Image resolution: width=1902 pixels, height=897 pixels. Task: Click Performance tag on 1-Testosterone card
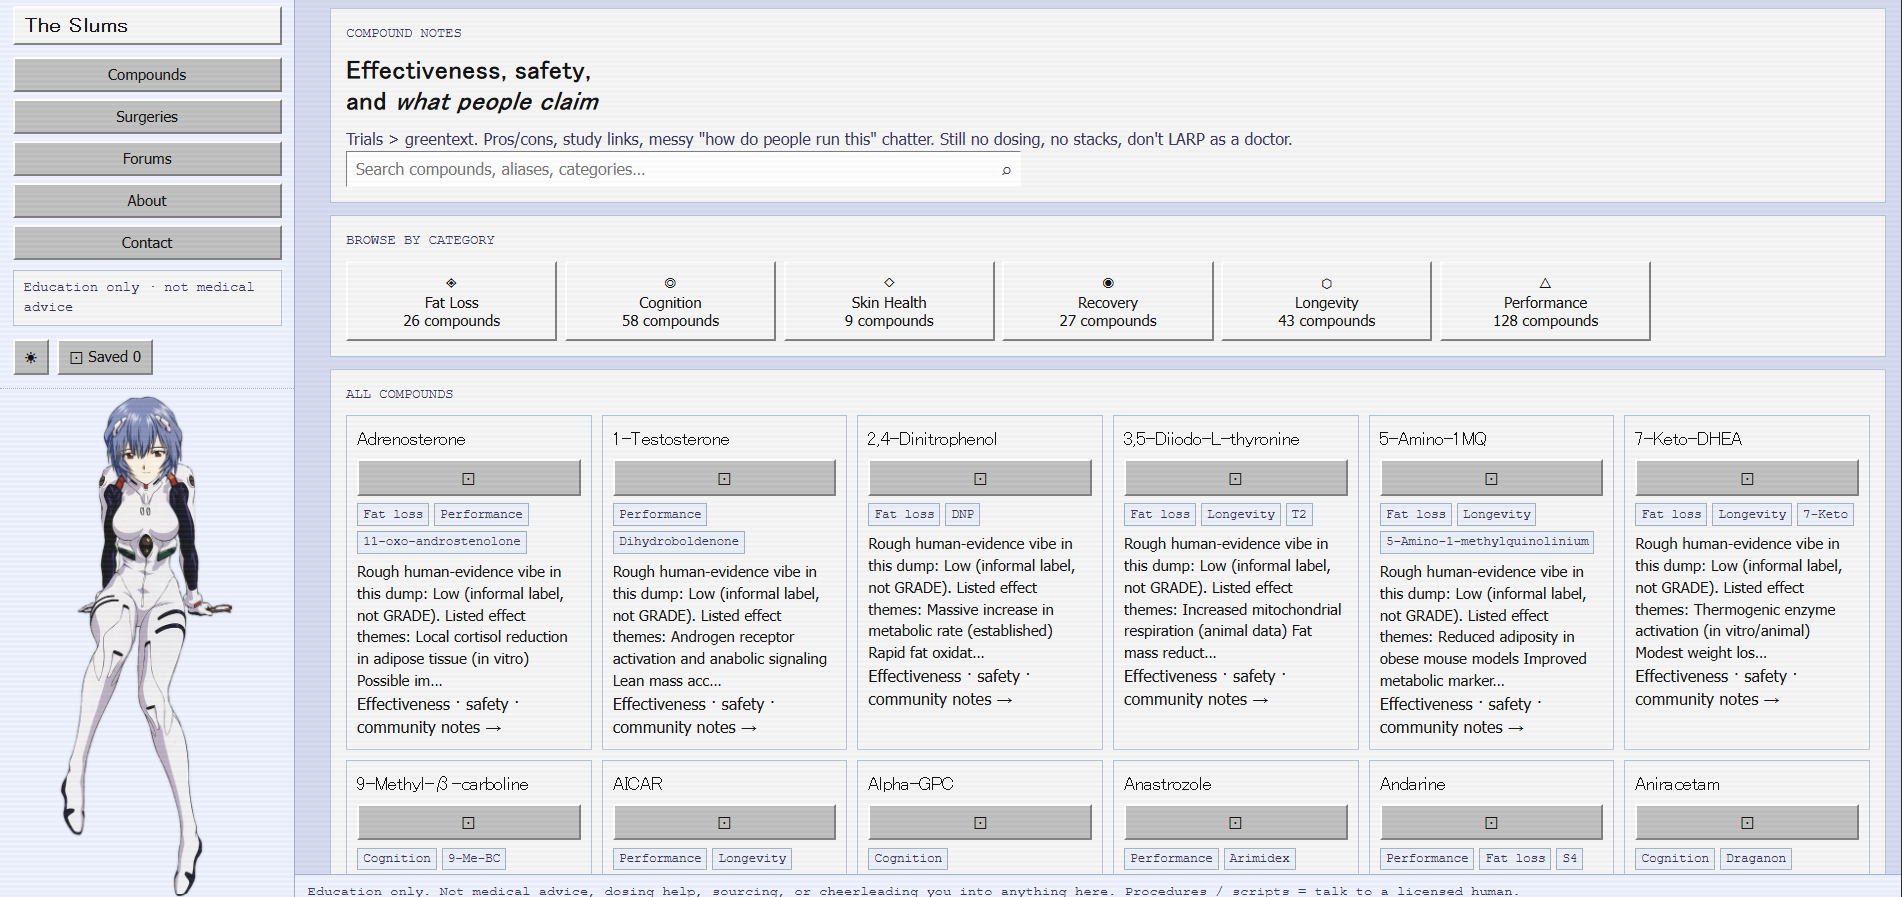point(660,514)
